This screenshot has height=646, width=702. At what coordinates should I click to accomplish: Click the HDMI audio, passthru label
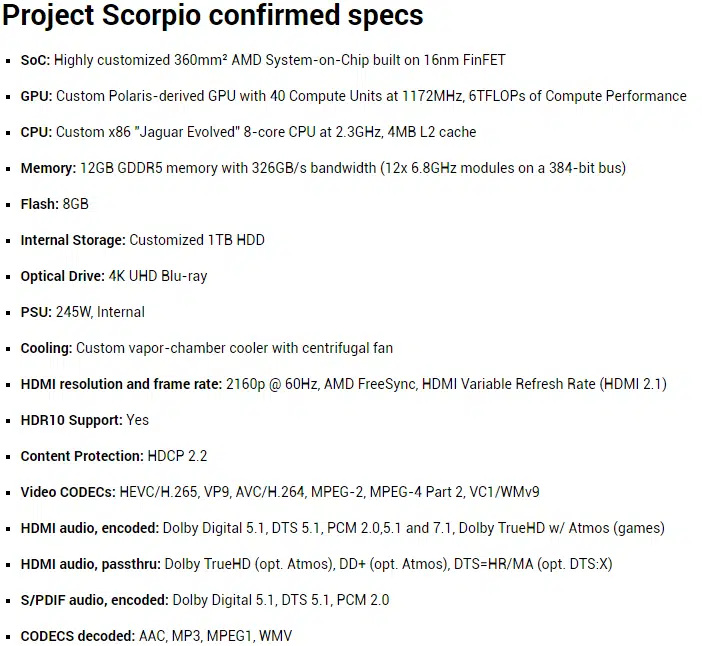90,565
